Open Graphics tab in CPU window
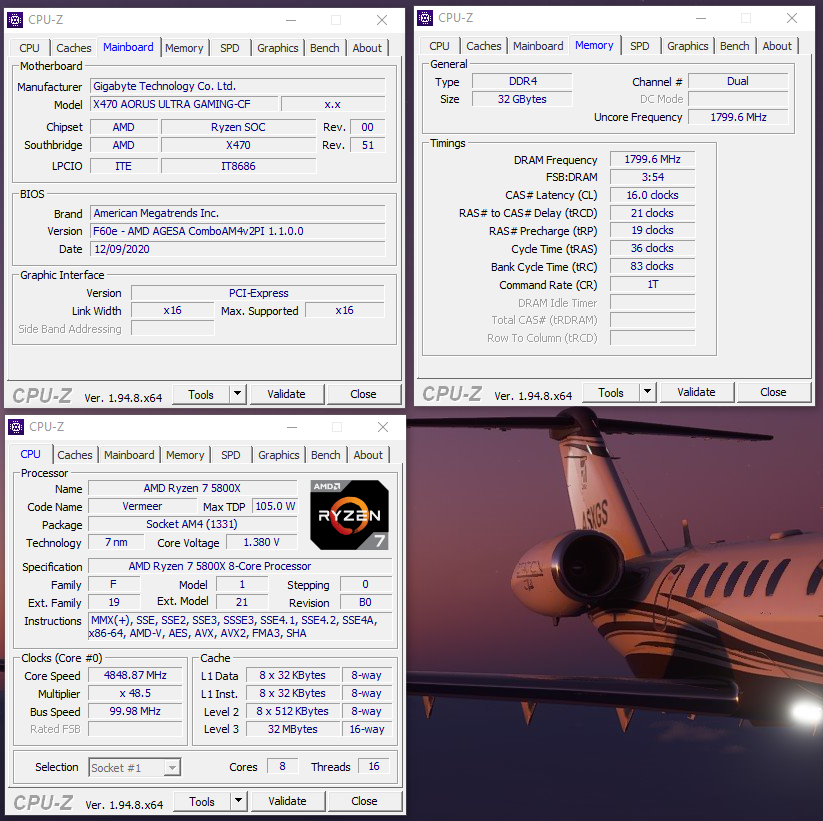 pyautogui.click(x=279, y=455)
